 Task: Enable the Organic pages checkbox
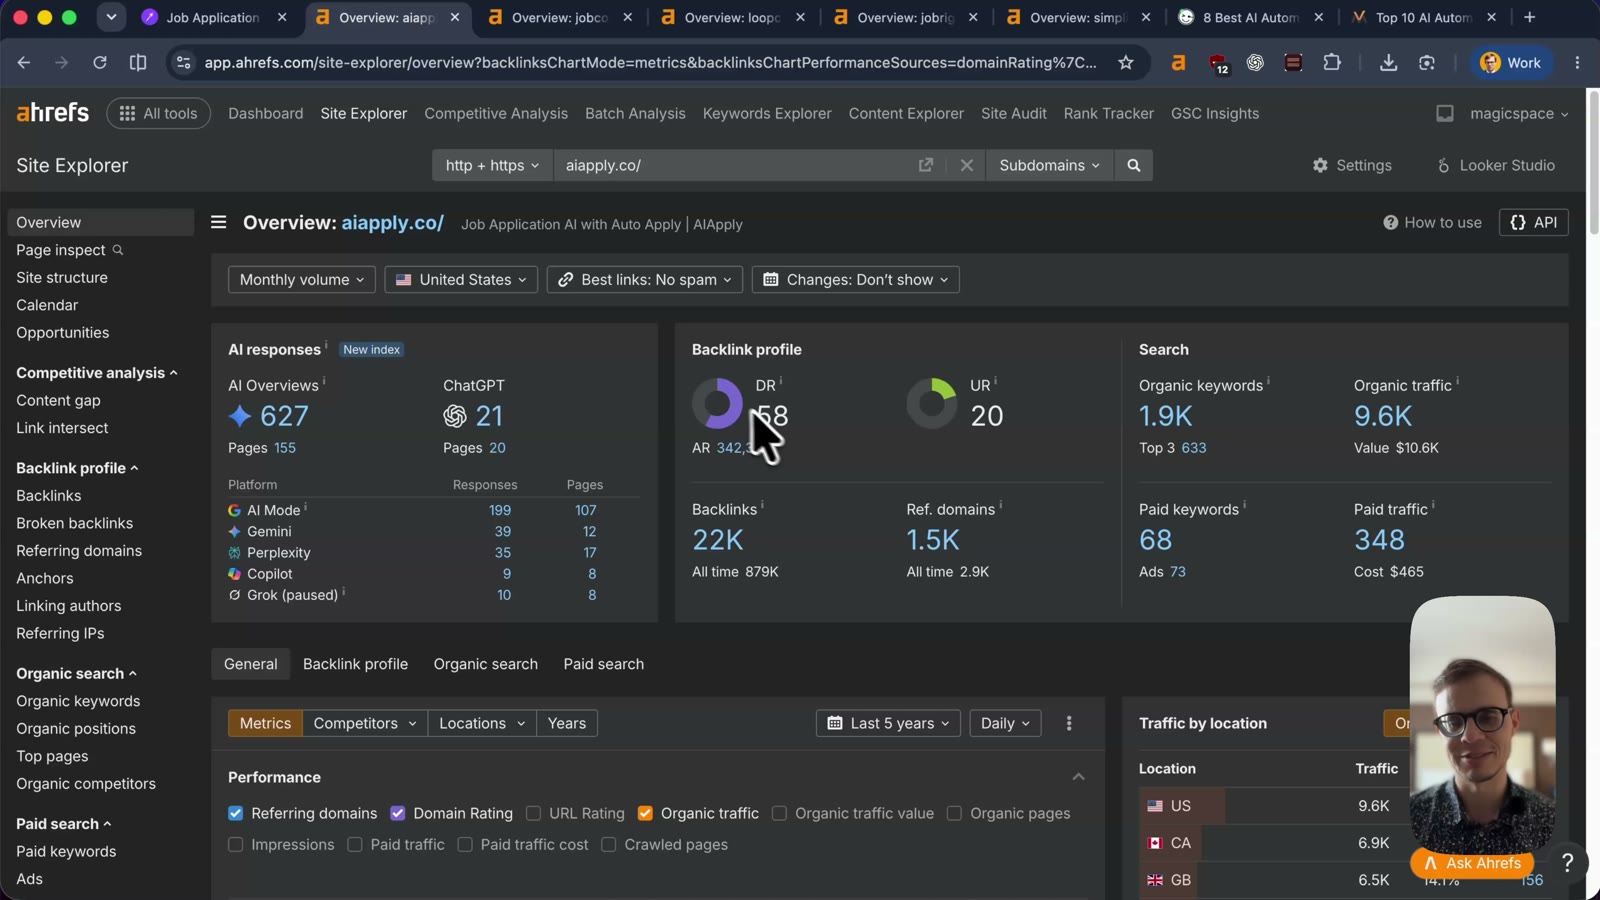[x=954, y=813]
